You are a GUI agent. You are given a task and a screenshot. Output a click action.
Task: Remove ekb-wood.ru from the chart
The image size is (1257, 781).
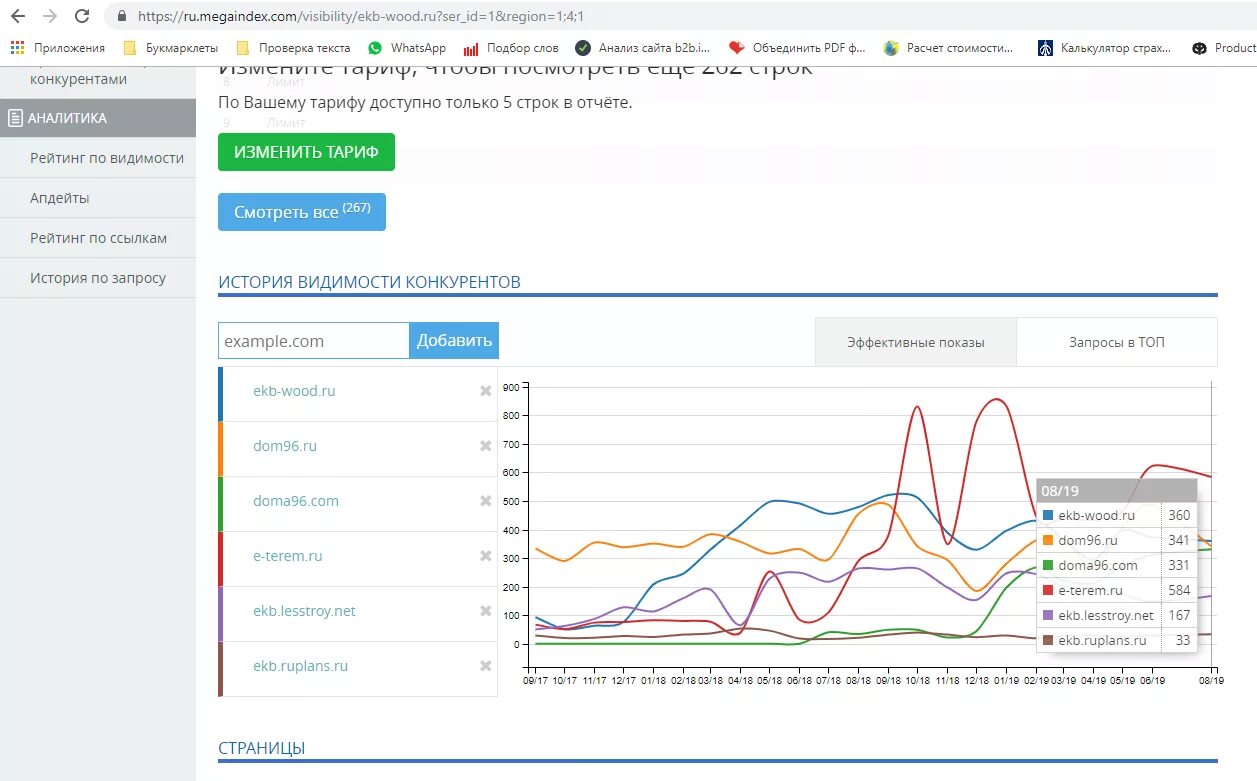486,391
